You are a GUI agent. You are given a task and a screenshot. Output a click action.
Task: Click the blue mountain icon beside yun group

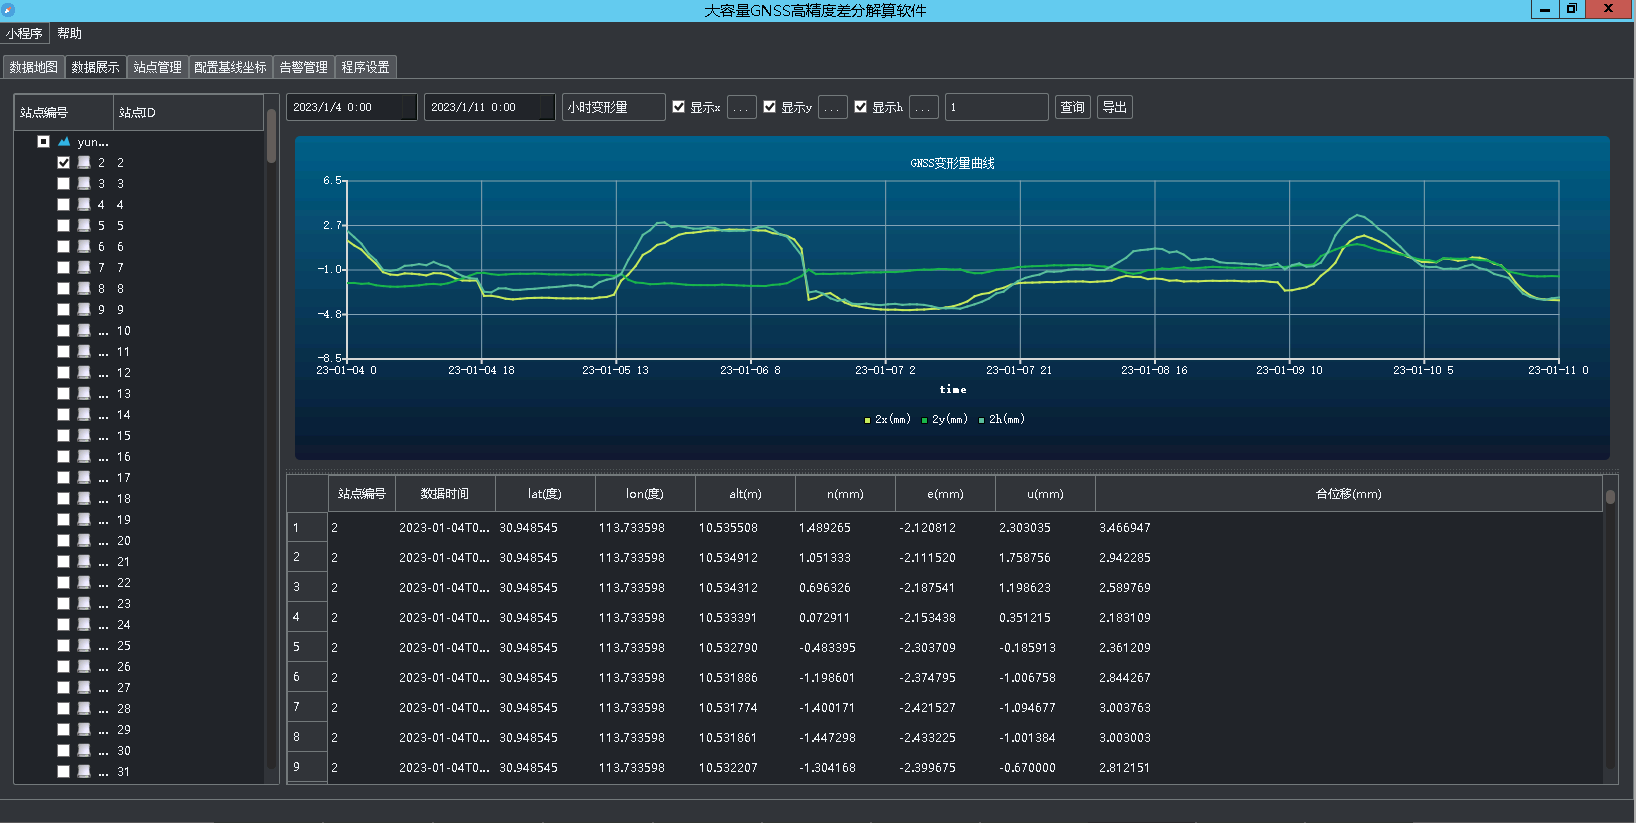[x=64, y=142]
